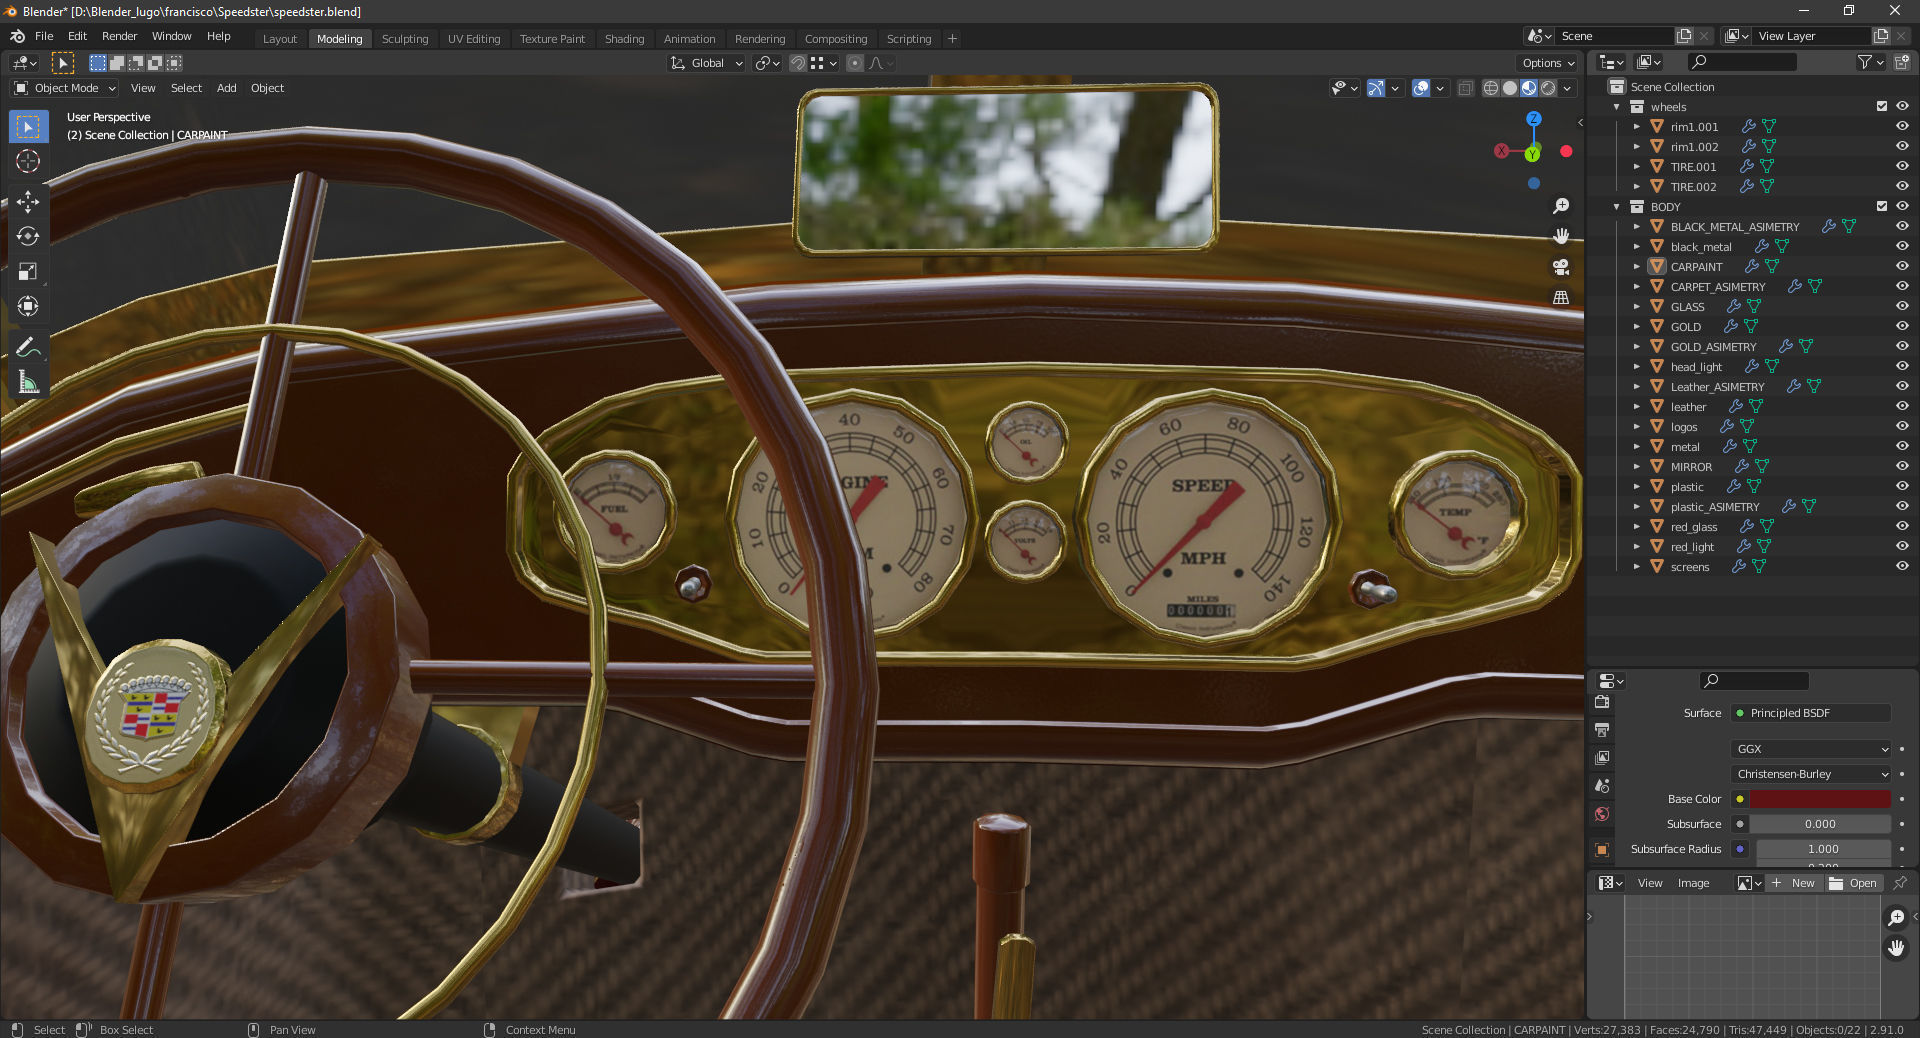Open the Render menu
This screenshot has width=1920, height=1038.
[119, 36]
